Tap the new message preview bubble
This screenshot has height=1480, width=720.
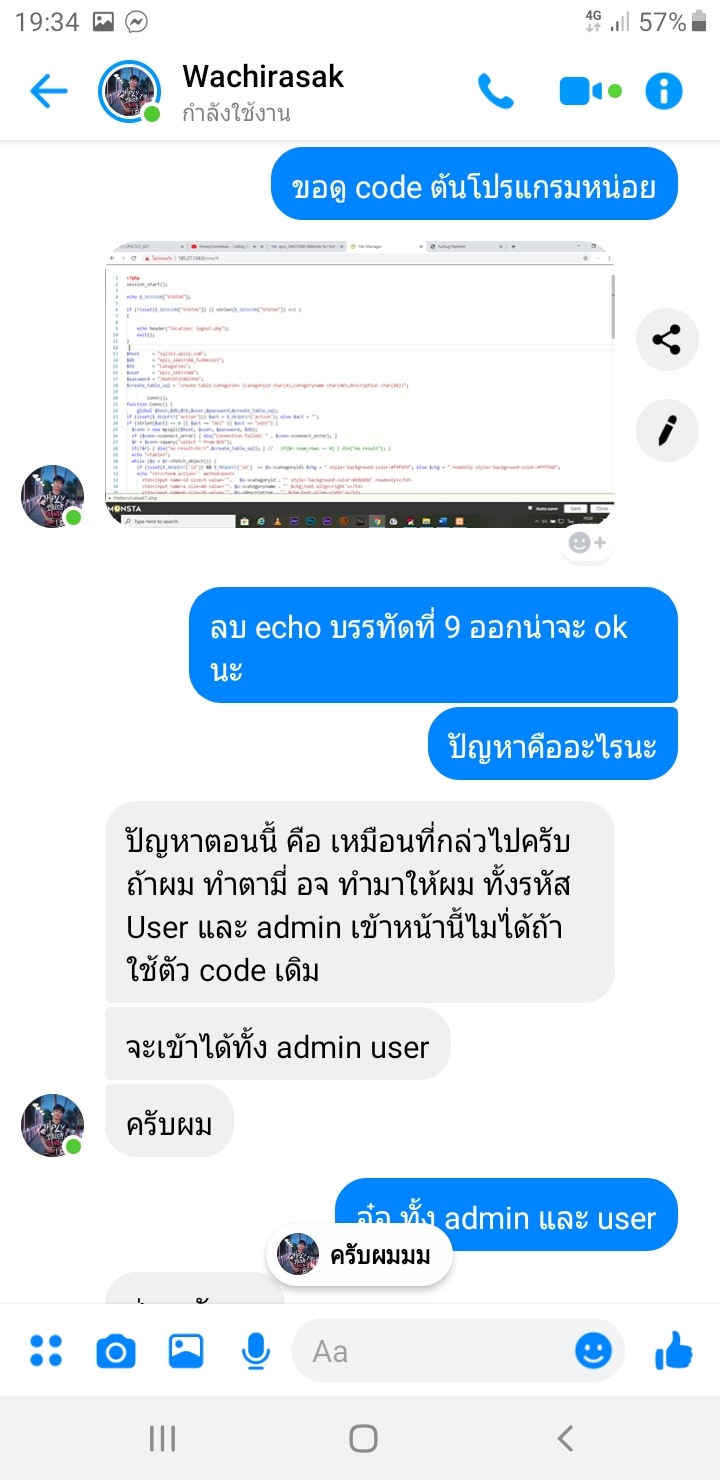click(359, 1255)
